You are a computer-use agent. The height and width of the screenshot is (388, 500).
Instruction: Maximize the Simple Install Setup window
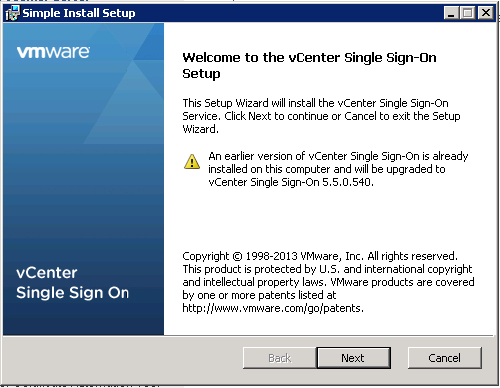pyautogui.click(x=468, y=13)
